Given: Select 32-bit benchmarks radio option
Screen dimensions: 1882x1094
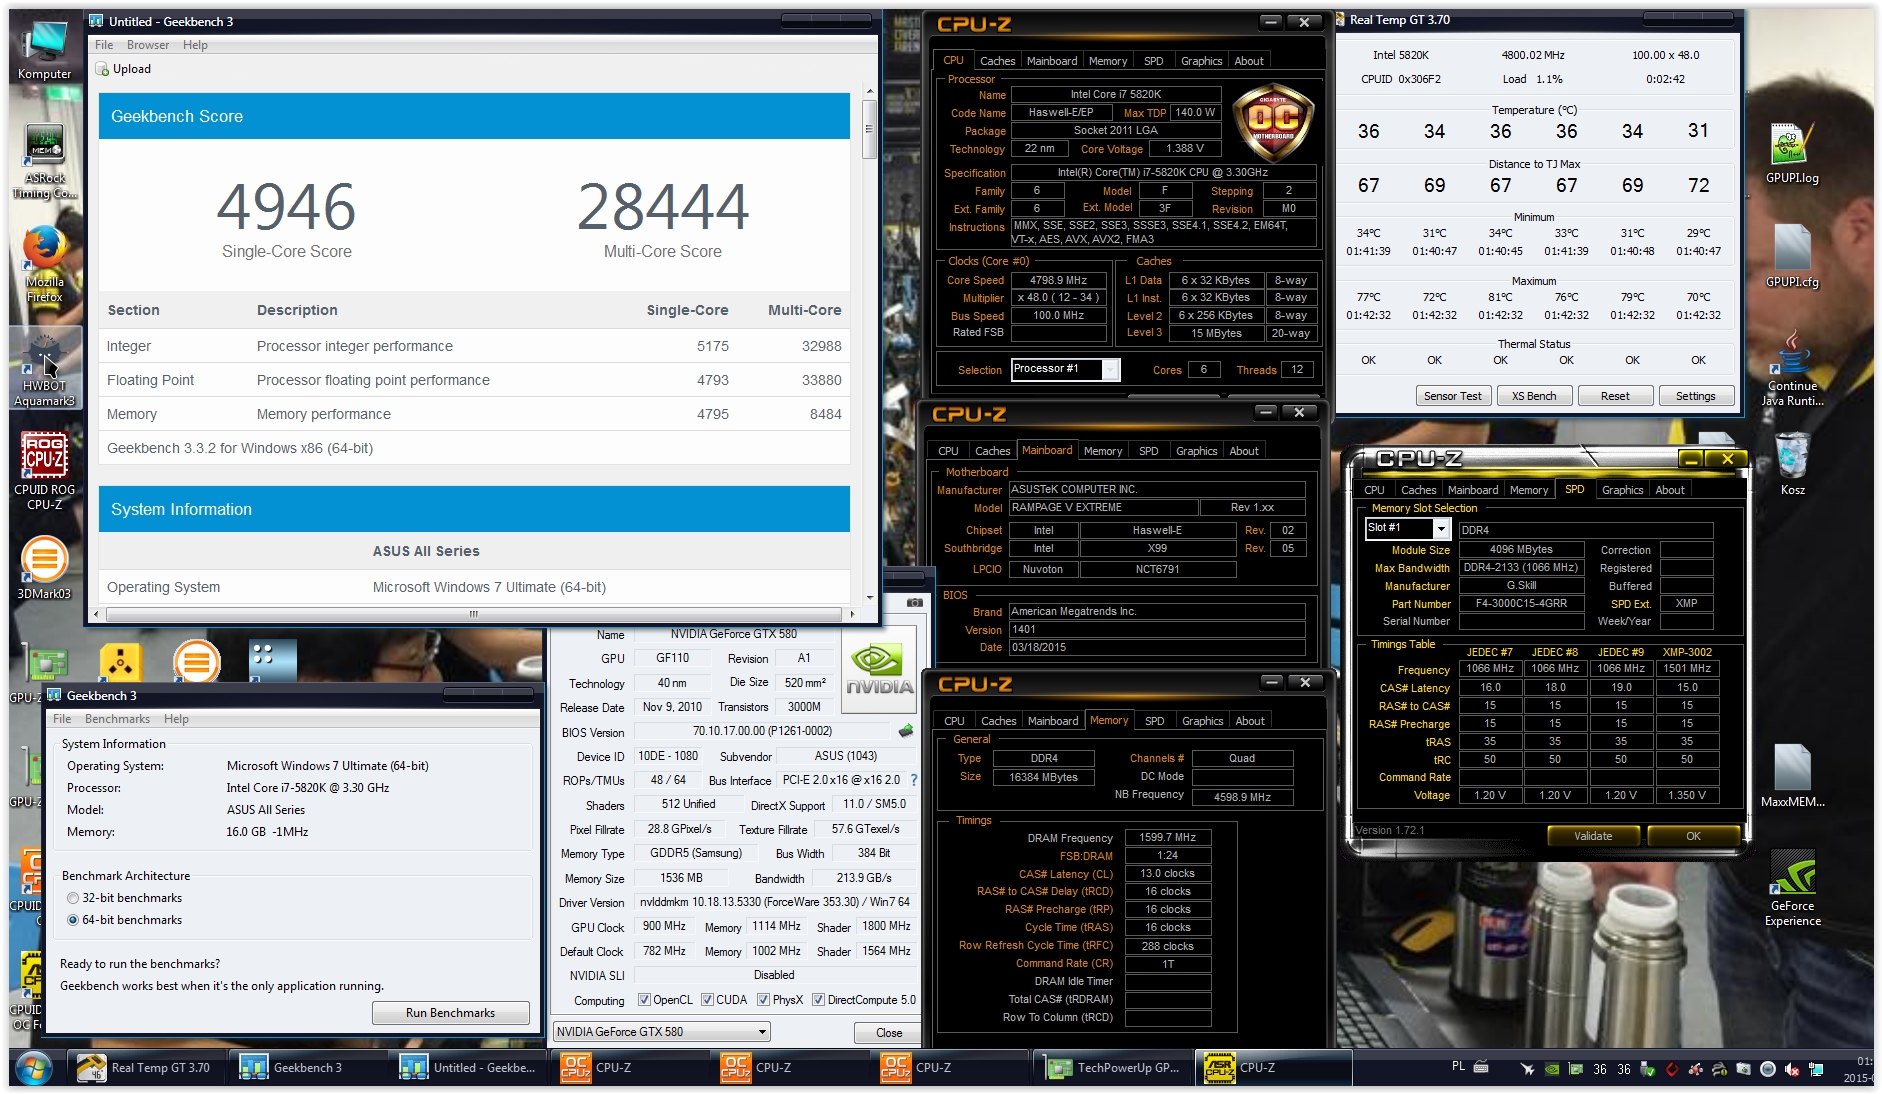Looking at the screenshot, I should (73, 898).
